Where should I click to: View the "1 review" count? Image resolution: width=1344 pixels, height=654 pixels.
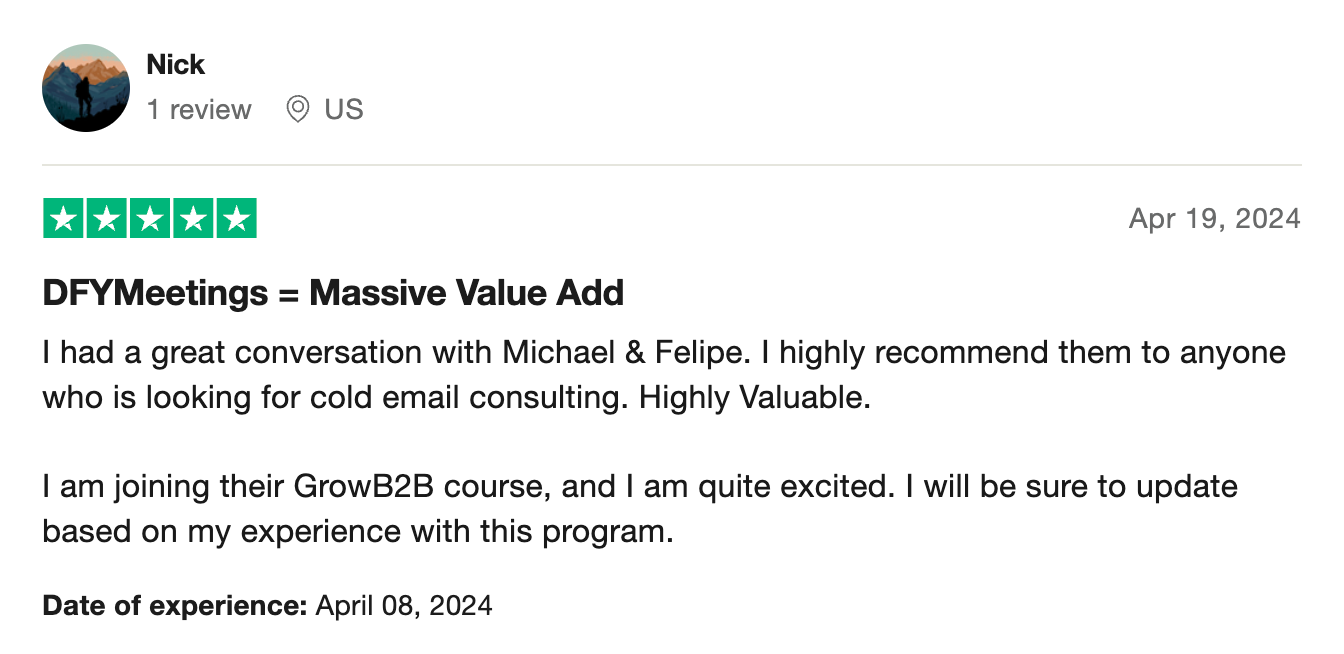199,109
